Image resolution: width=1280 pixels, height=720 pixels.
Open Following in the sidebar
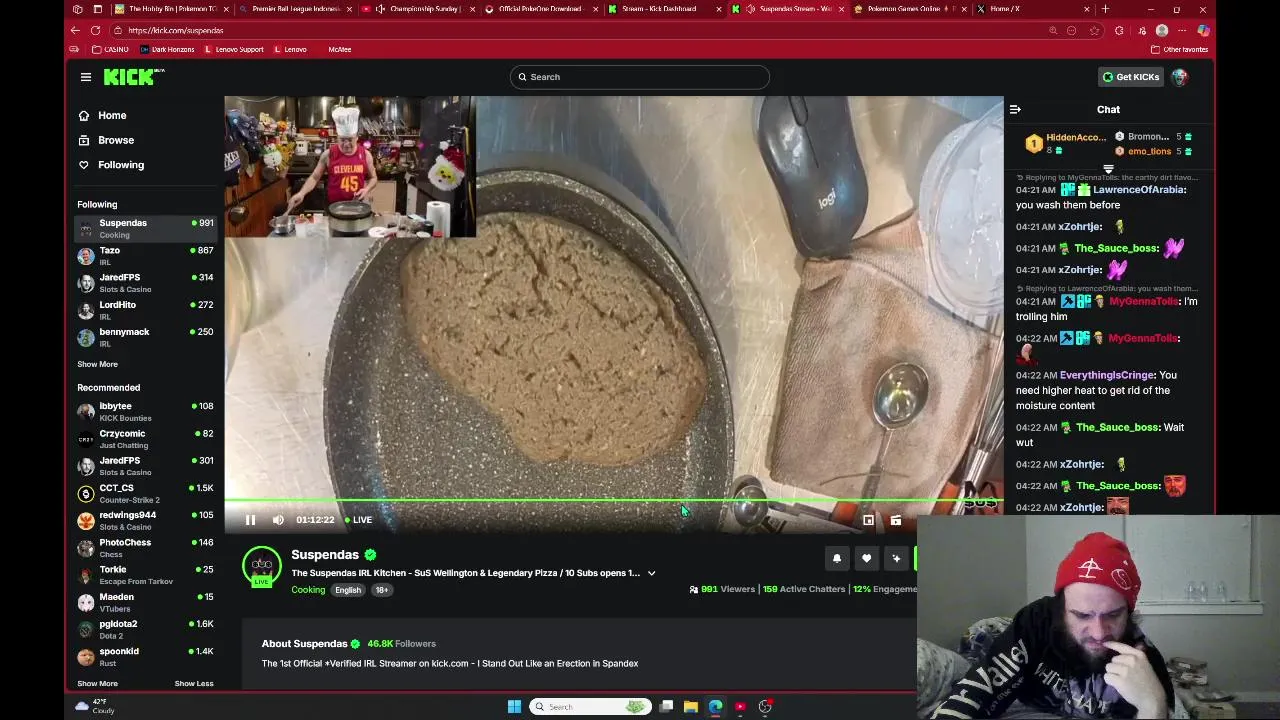(121, 165)
